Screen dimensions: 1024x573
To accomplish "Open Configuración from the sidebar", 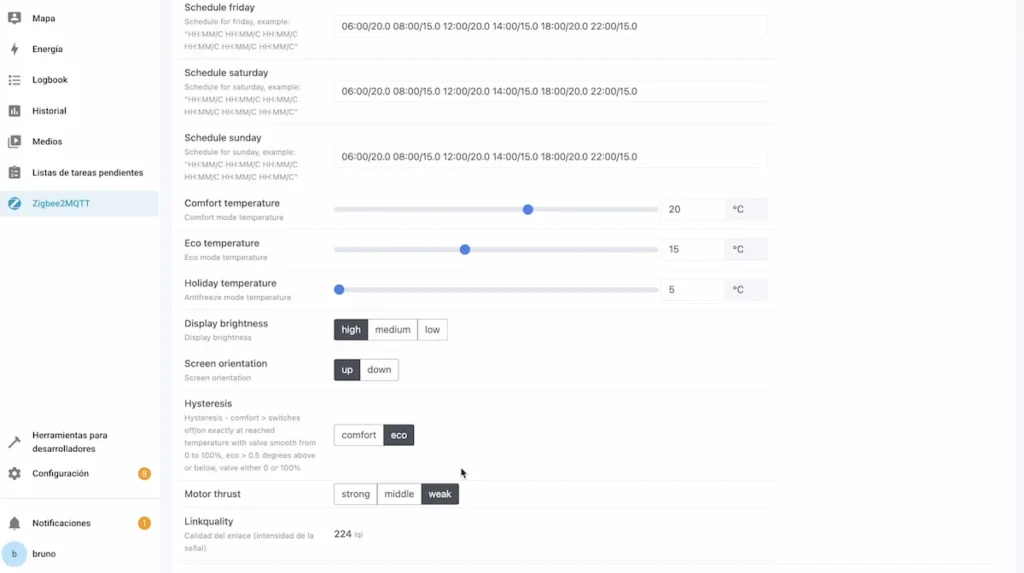I will point(60,474).
